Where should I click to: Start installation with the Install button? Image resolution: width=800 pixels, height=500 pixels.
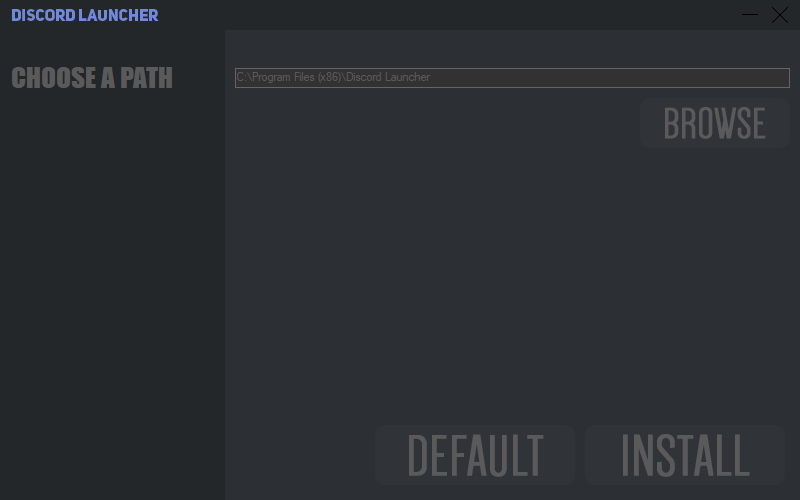click(x=685, y=455)
